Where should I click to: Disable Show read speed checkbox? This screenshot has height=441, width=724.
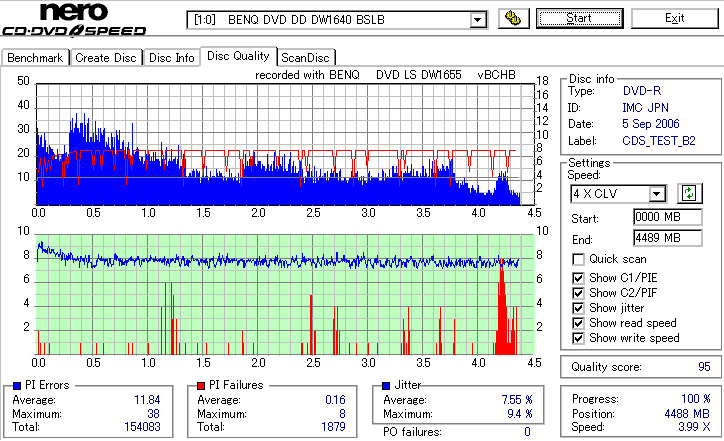(578, 323)
